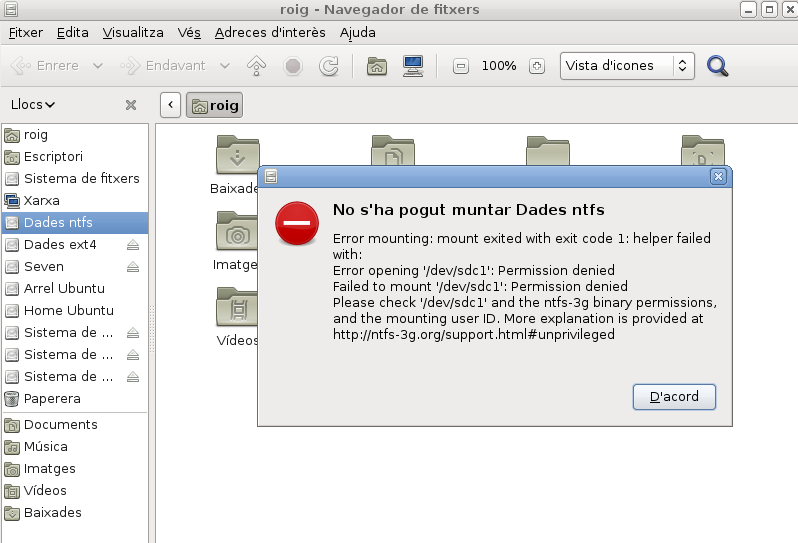Open the home folder toolbar icon
Viewport: 798px width, 543px height.
[x=377, y=66]
